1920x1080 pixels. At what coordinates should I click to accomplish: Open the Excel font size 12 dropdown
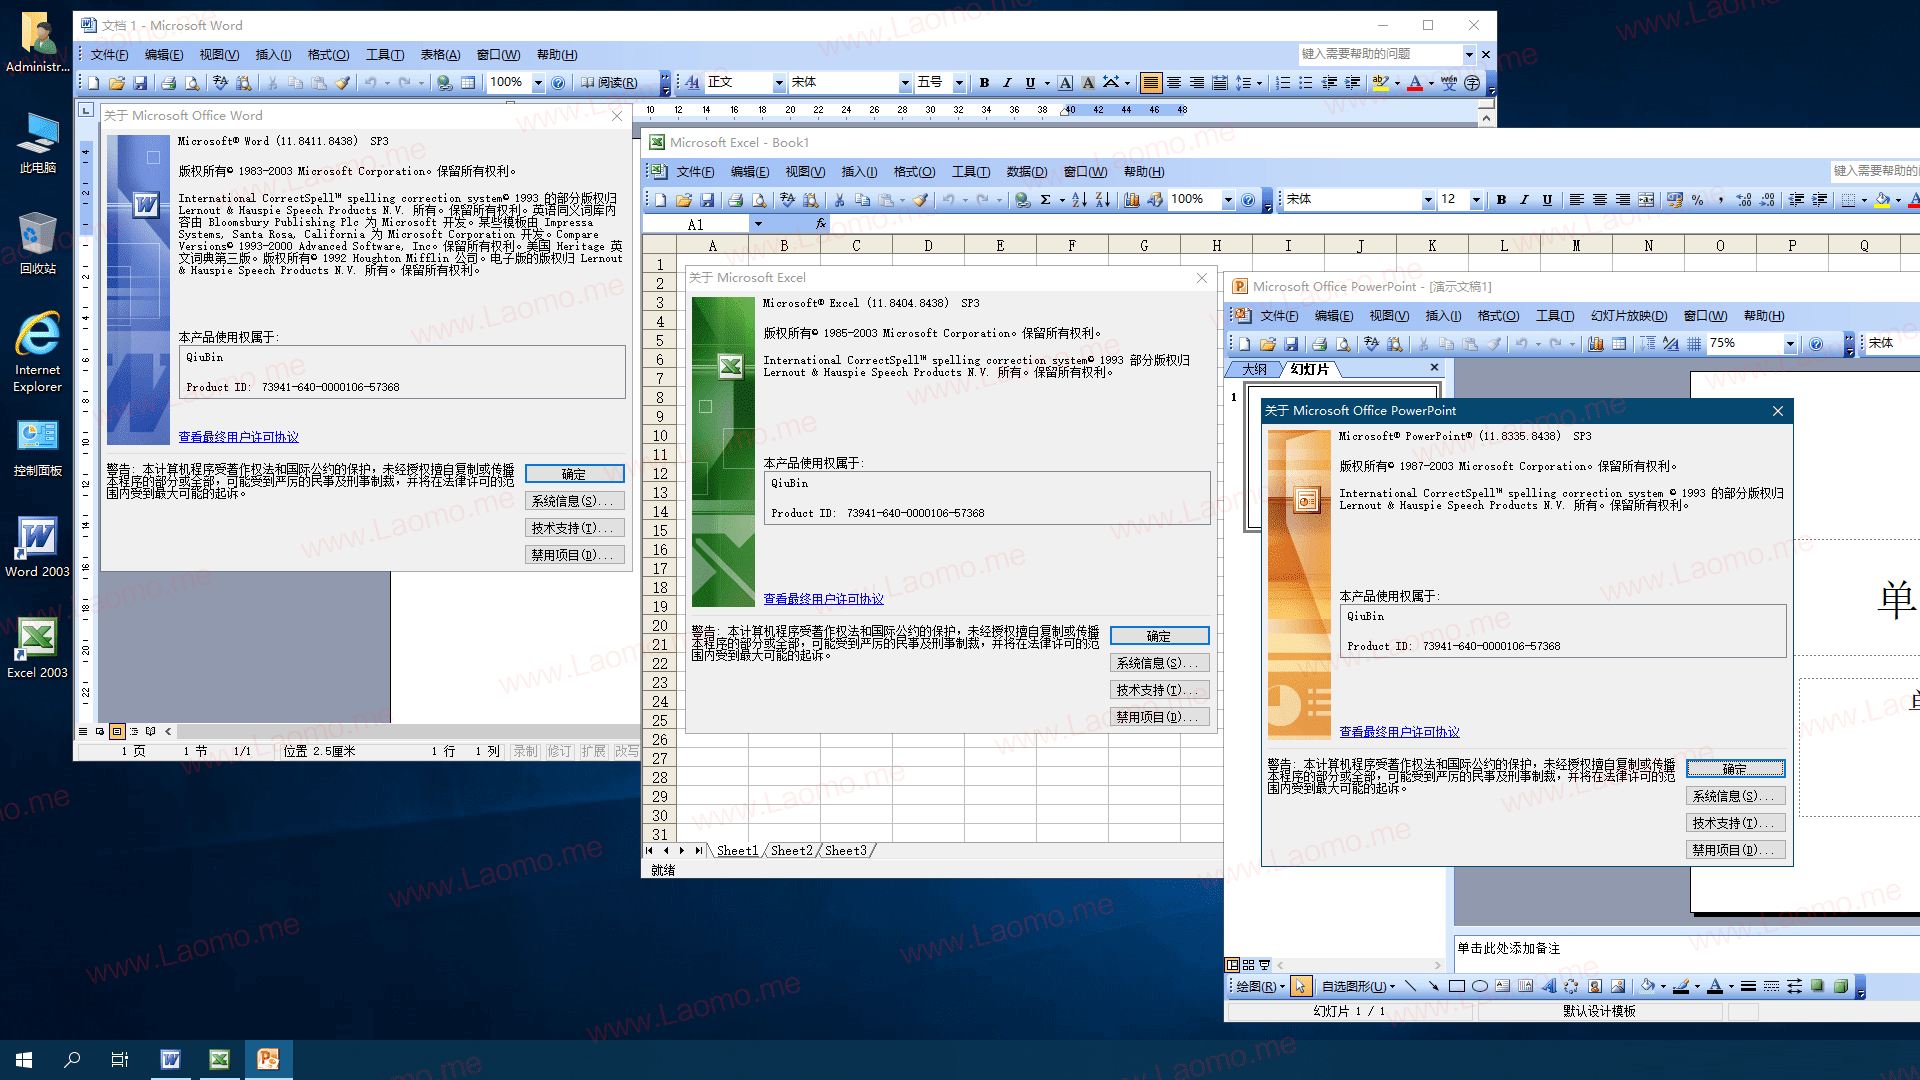tap(1476, 200)
